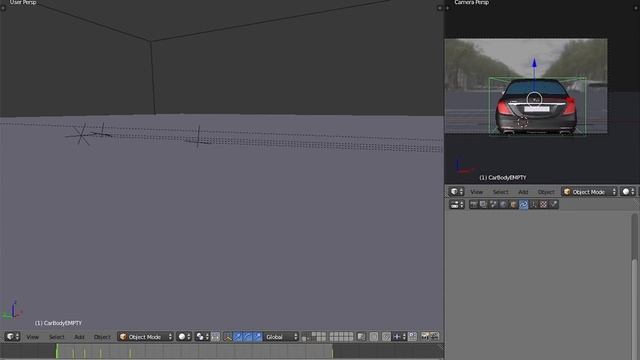Click white manipulator circle on car

click(534, 100)
